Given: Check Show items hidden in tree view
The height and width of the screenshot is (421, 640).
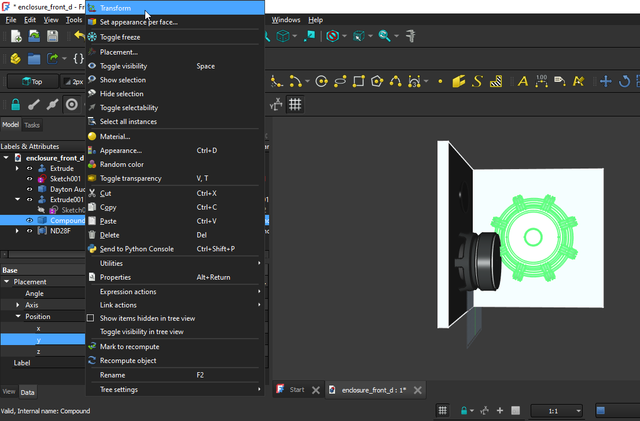Looking at the screenshot, I should tap(91, 318).
